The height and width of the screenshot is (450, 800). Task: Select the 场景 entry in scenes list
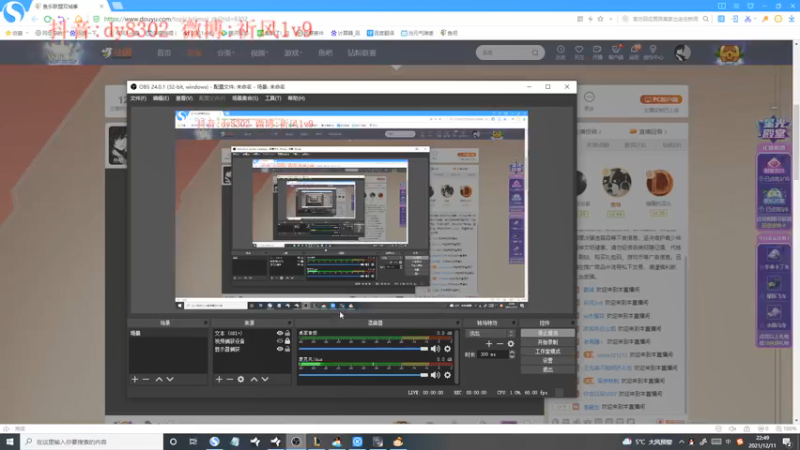pyautogui.click(x=167, y=333)
